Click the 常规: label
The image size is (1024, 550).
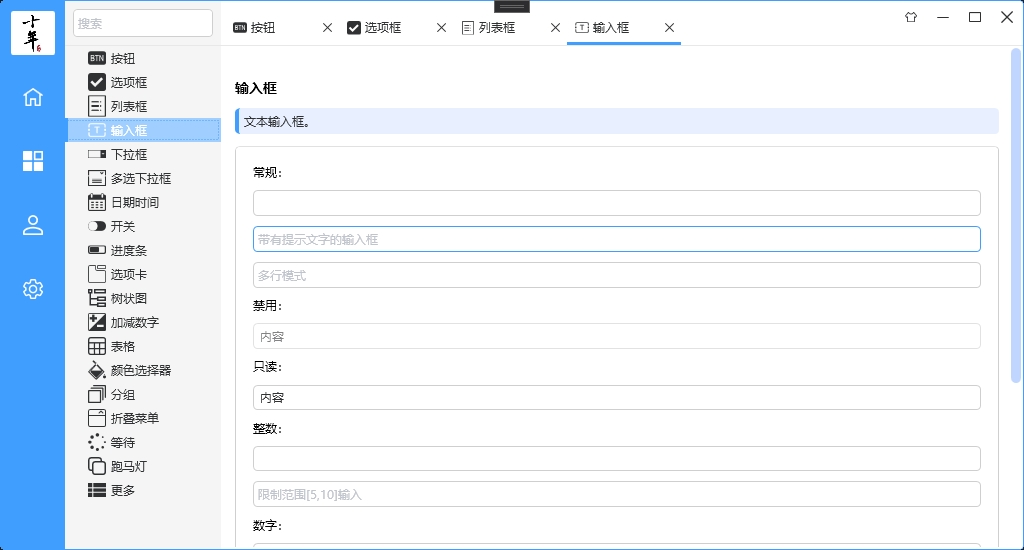(x=267, y=172)
